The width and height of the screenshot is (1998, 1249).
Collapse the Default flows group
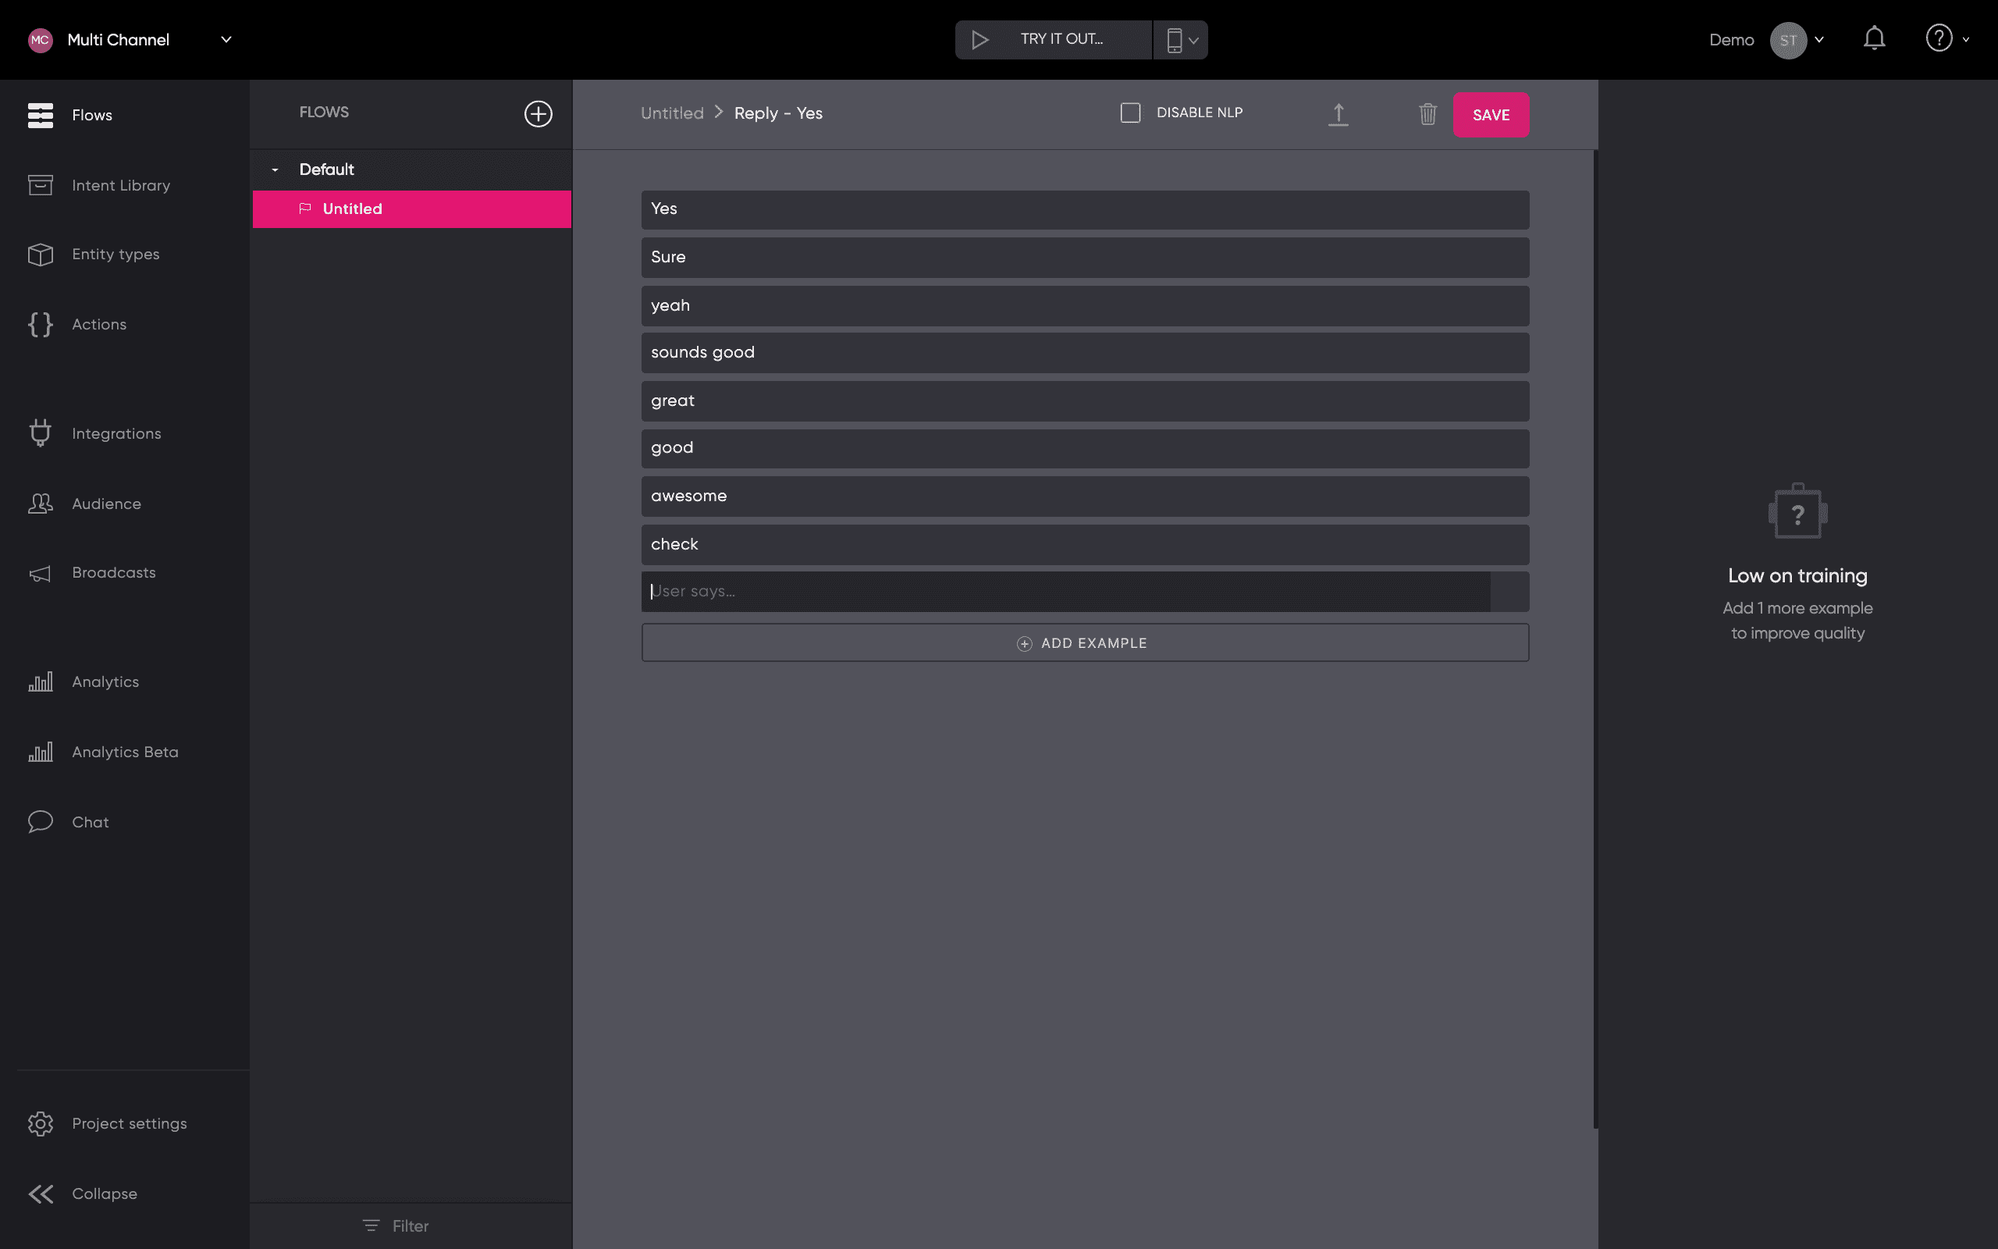point(275,170)
